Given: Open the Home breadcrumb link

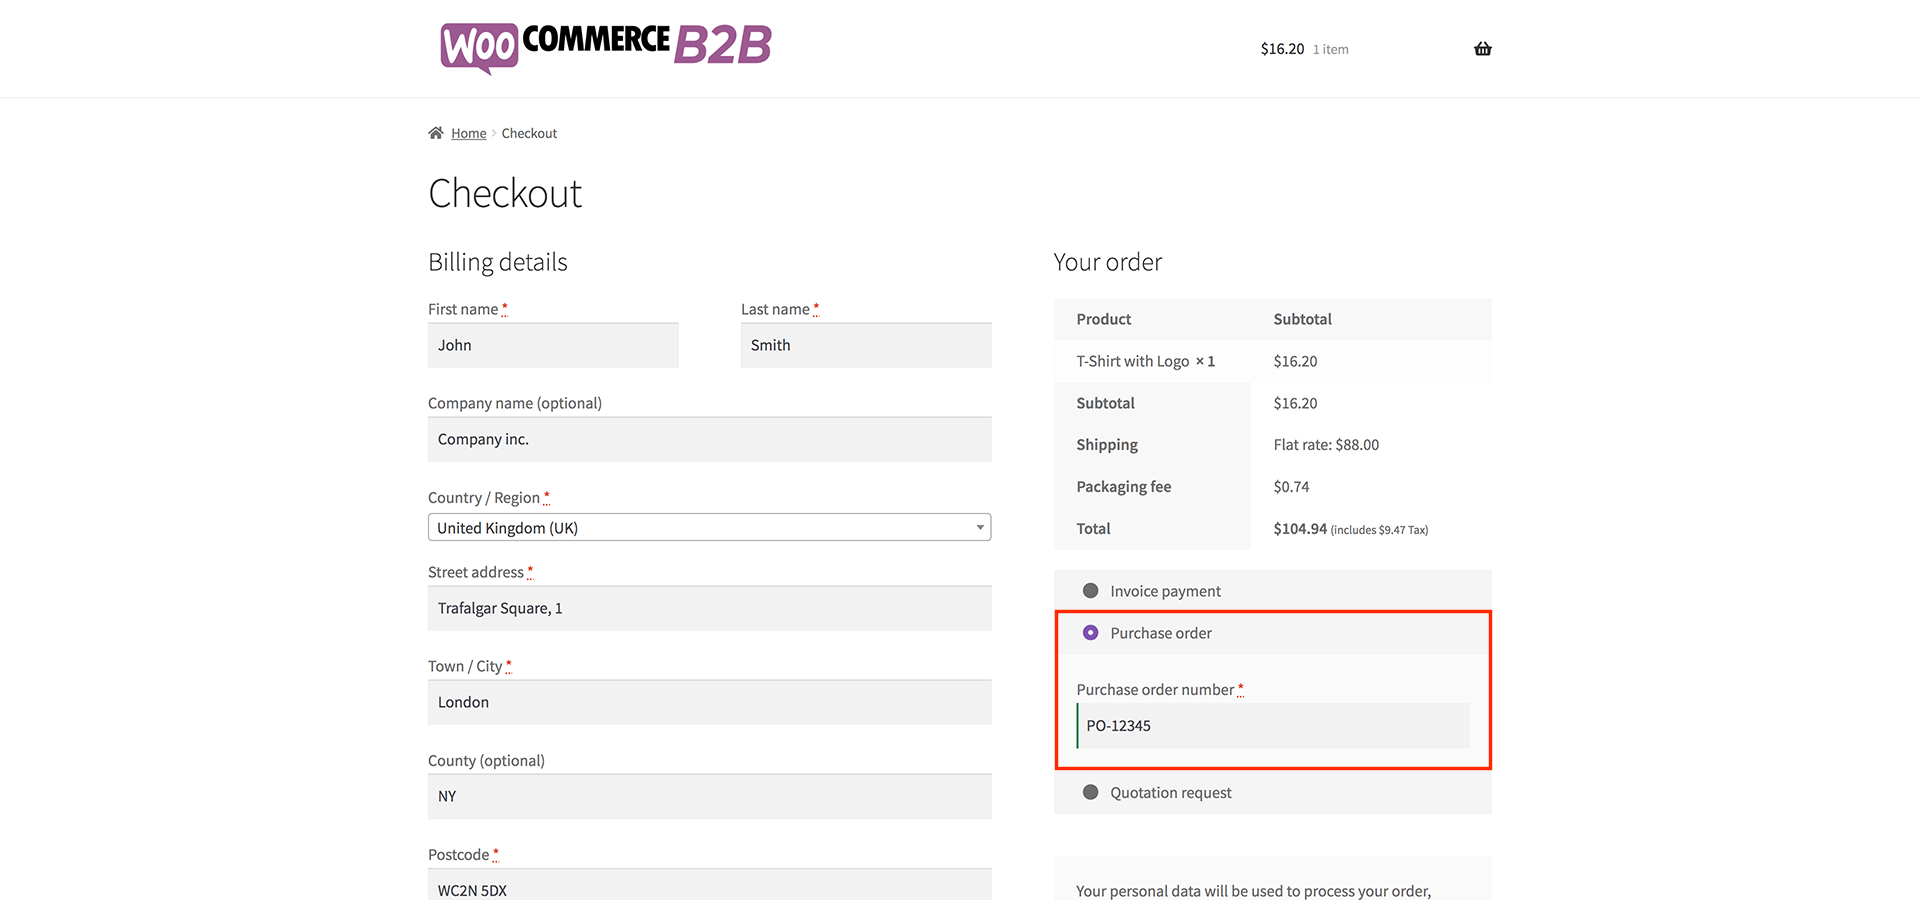Looking at the screenshot, I should click(468, 134).
